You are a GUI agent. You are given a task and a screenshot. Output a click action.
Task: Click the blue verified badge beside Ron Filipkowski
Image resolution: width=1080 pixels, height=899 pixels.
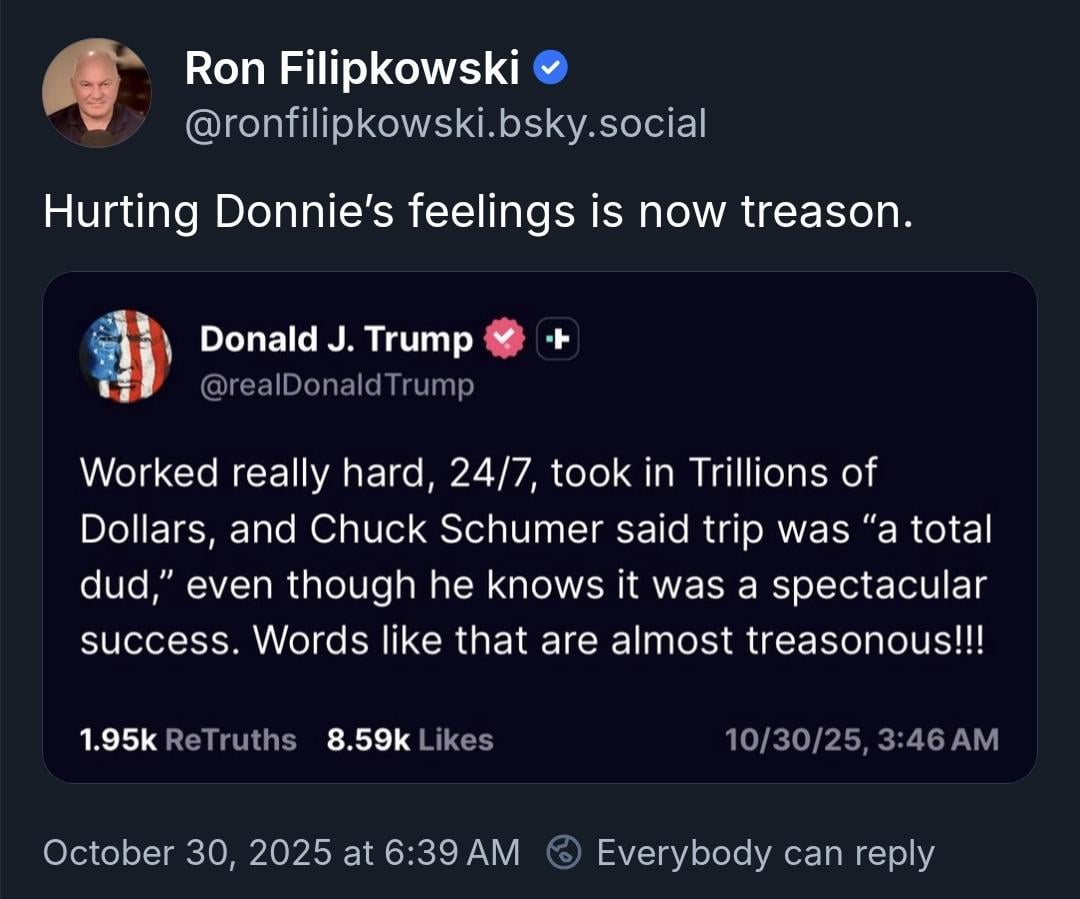coord(551,69)
